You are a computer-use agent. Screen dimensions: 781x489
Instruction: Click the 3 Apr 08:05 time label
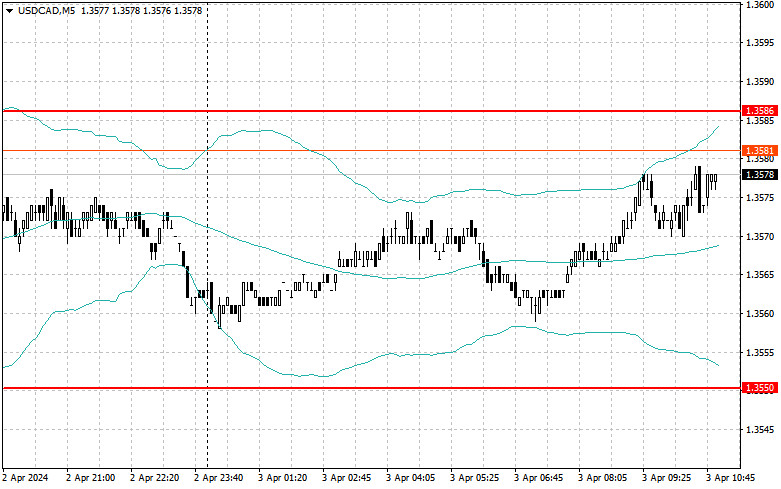tap(603, 478)
